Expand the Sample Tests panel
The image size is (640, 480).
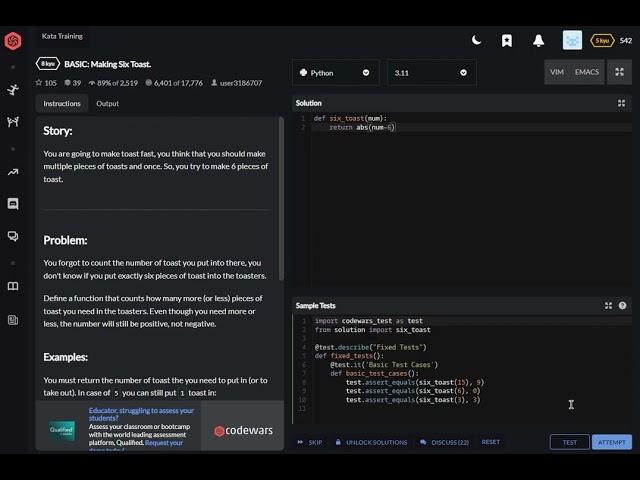[x=608, y=306]
